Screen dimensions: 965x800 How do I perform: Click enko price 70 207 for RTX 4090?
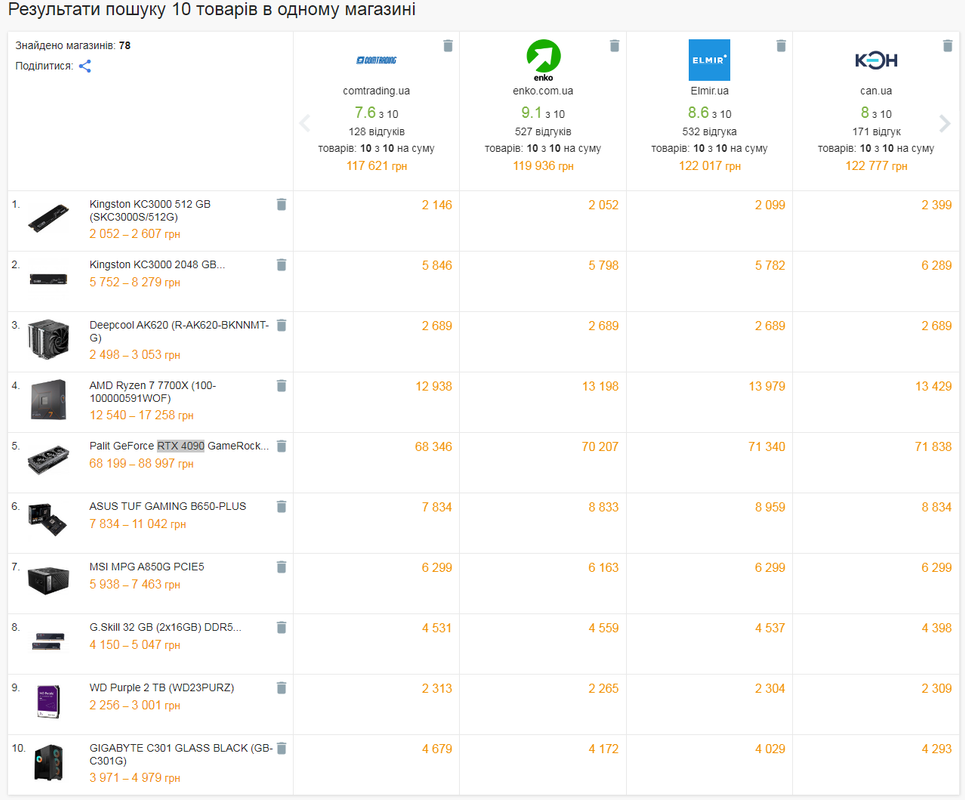(600, 447)
